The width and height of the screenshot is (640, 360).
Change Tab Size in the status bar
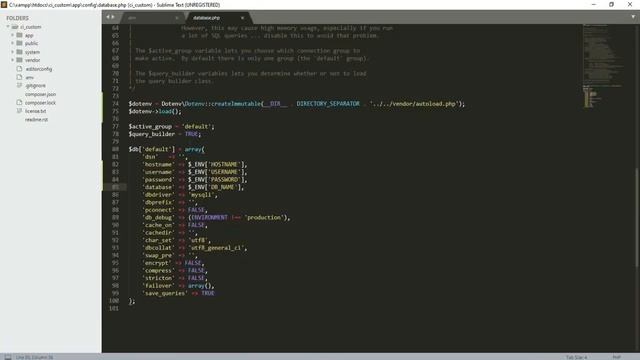click(x=576, y=357)
